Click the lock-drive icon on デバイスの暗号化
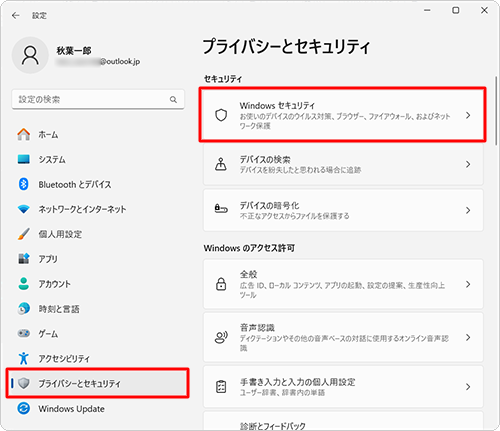 pyautogui.click(x=221, y=209)
